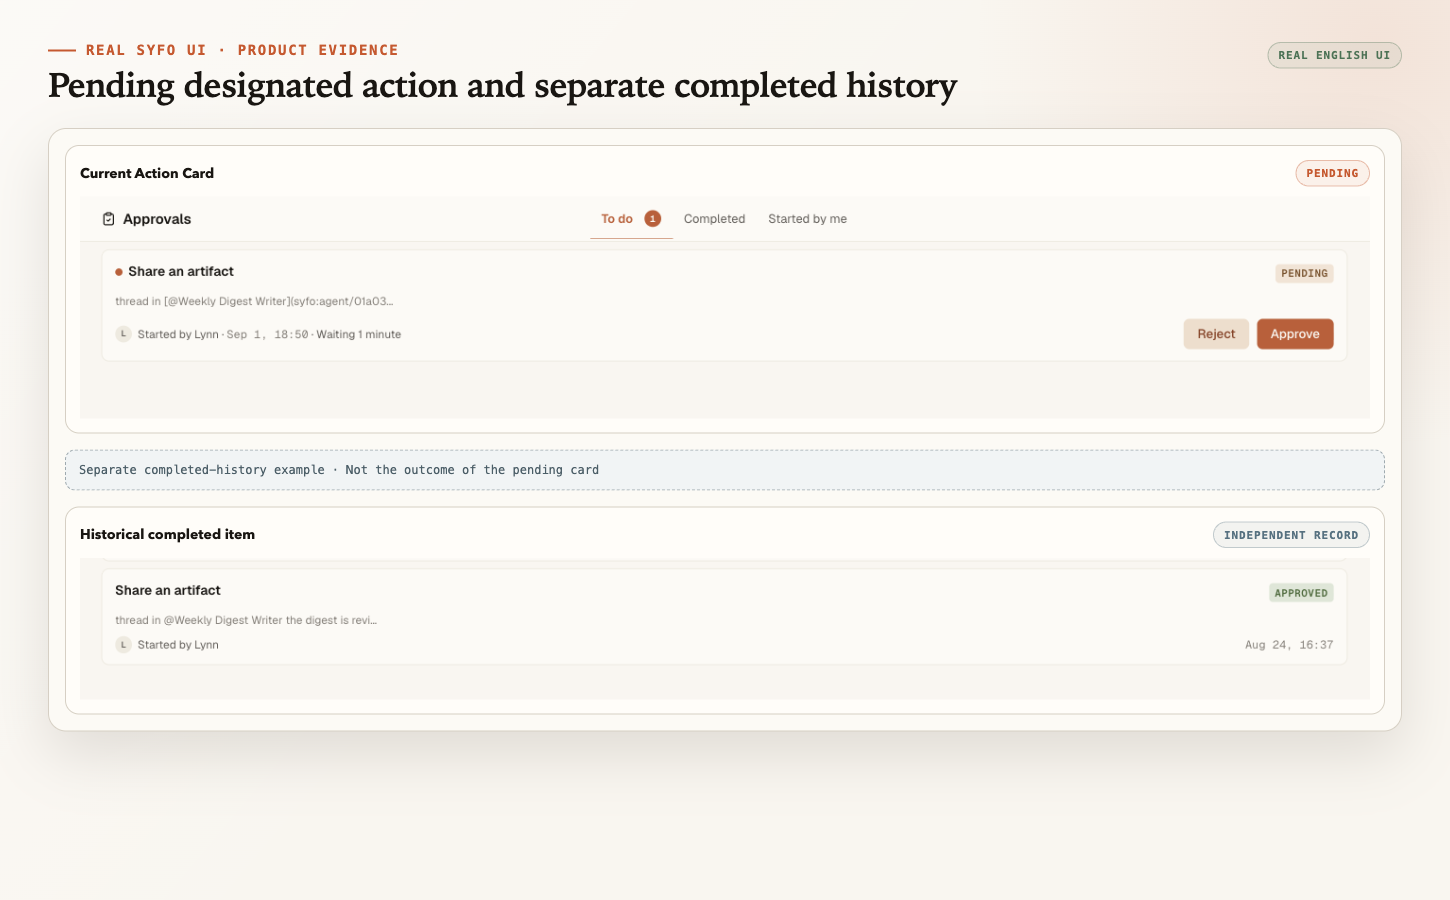Image resolution: width=1450 pixels, height=900 pixels.
Task: Select the PENDING badge on the Current Action Card
Action: (x=1332, y=173)
